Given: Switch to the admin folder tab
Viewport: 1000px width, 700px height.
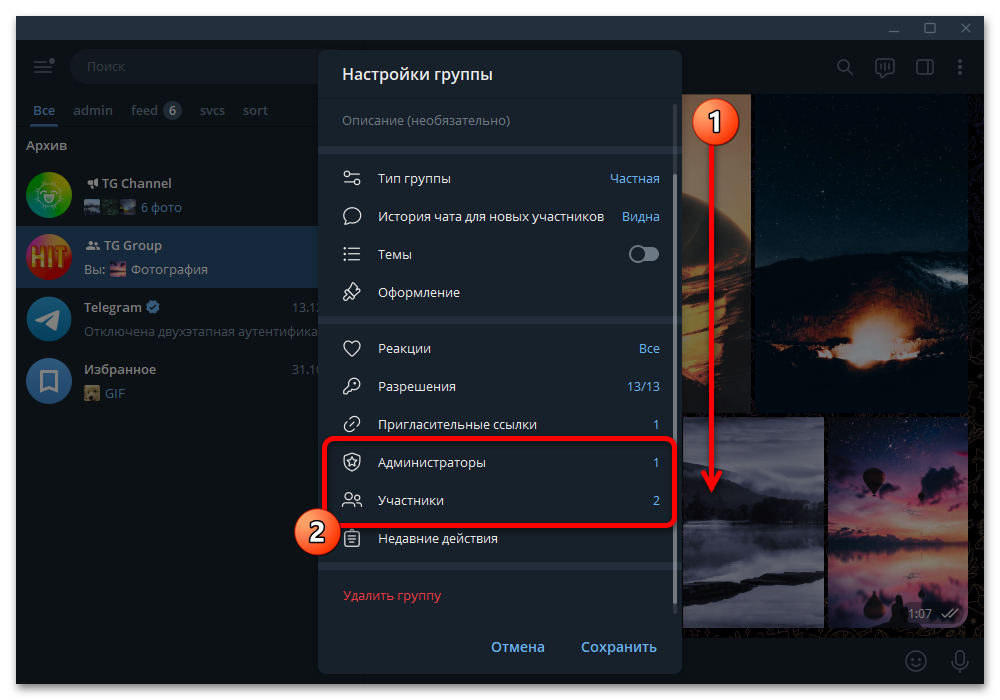Looking at the screenshot, I should point(93,110).
